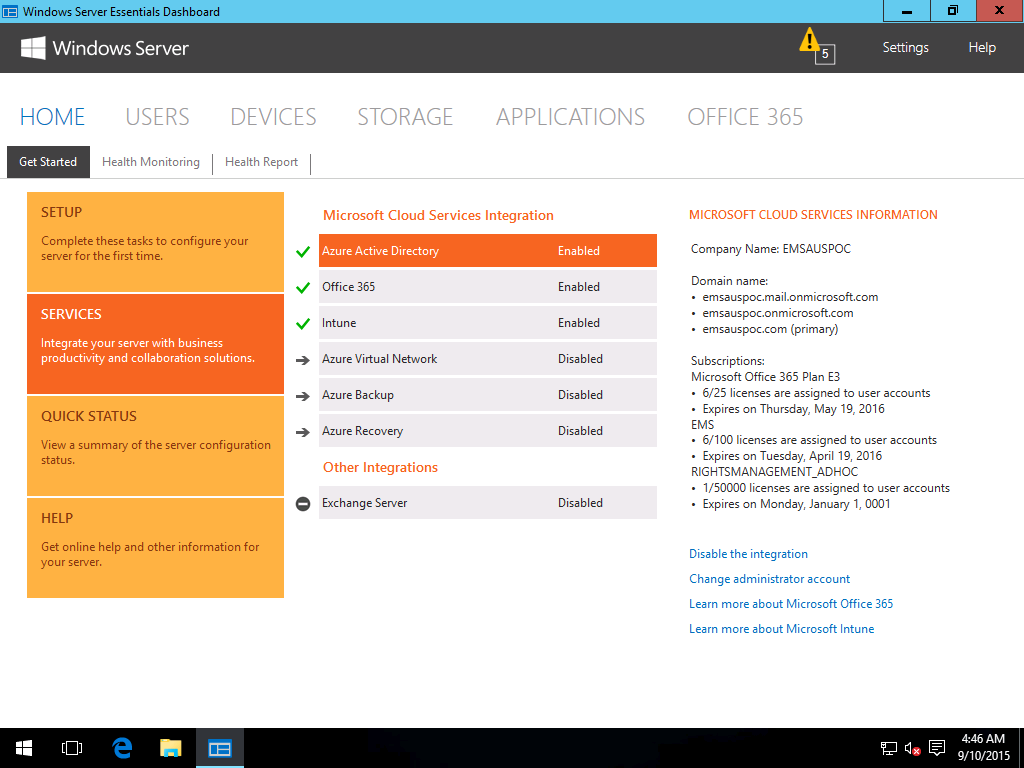Open Microsoft Edge from the taskbar
This screenshot has width=1024, height=768.
tap(121, 747)
